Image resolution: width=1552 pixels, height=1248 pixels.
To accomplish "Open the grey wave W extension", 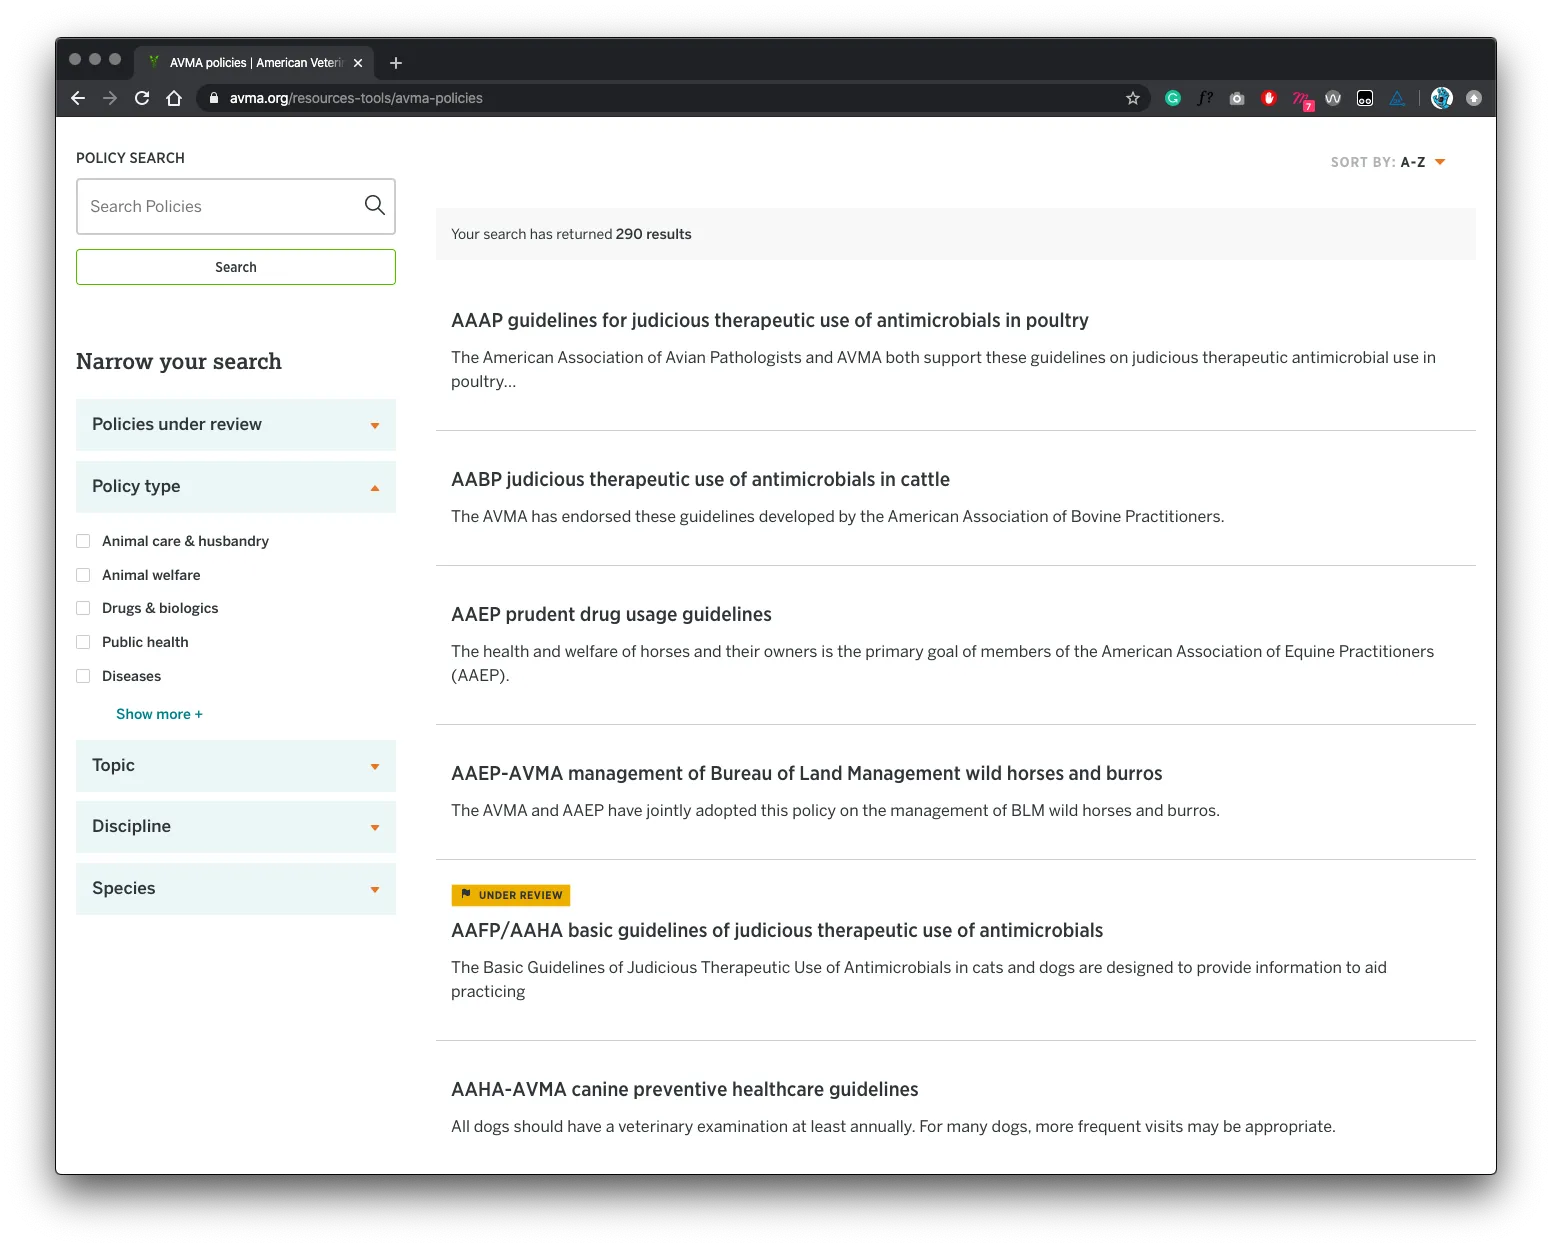I will click(1333, 98).
